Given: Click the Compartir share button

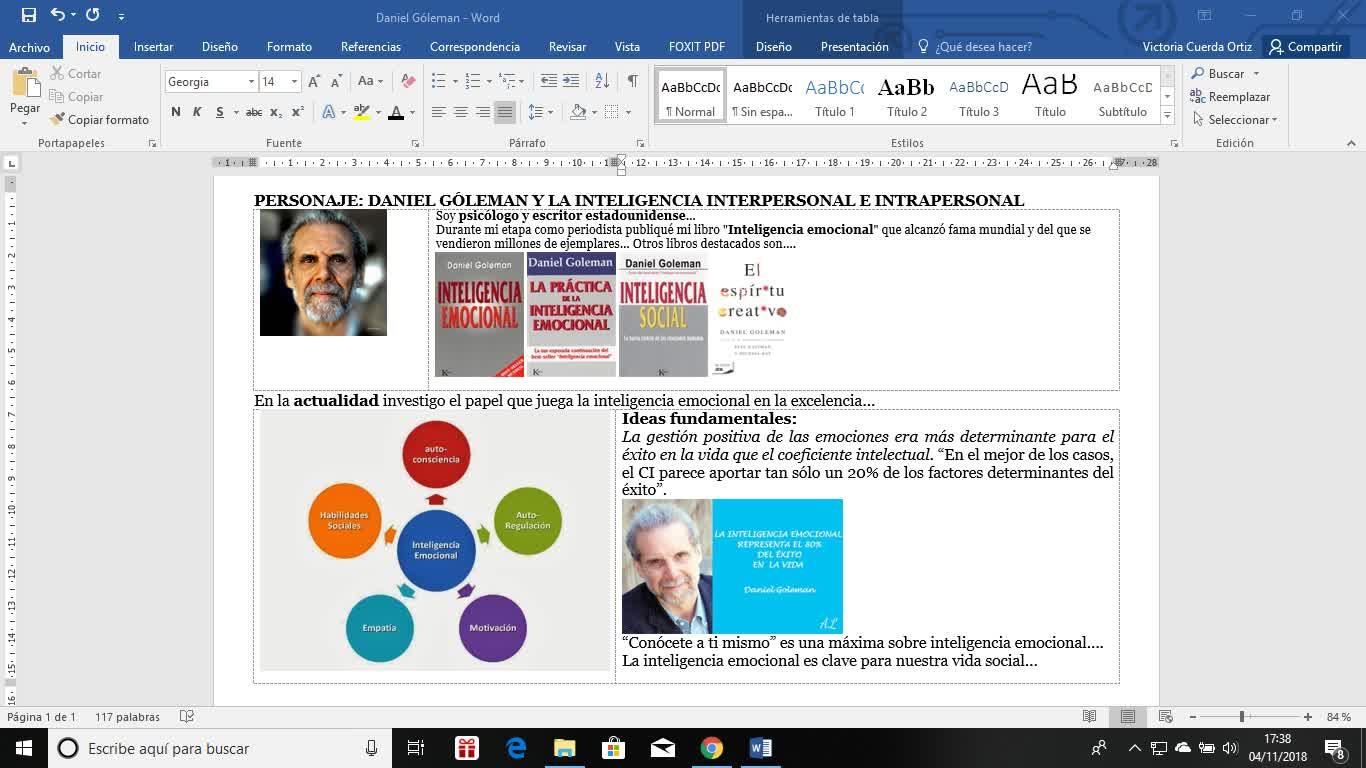Looking at the screenshot, I should click(x=1304, y=47).
